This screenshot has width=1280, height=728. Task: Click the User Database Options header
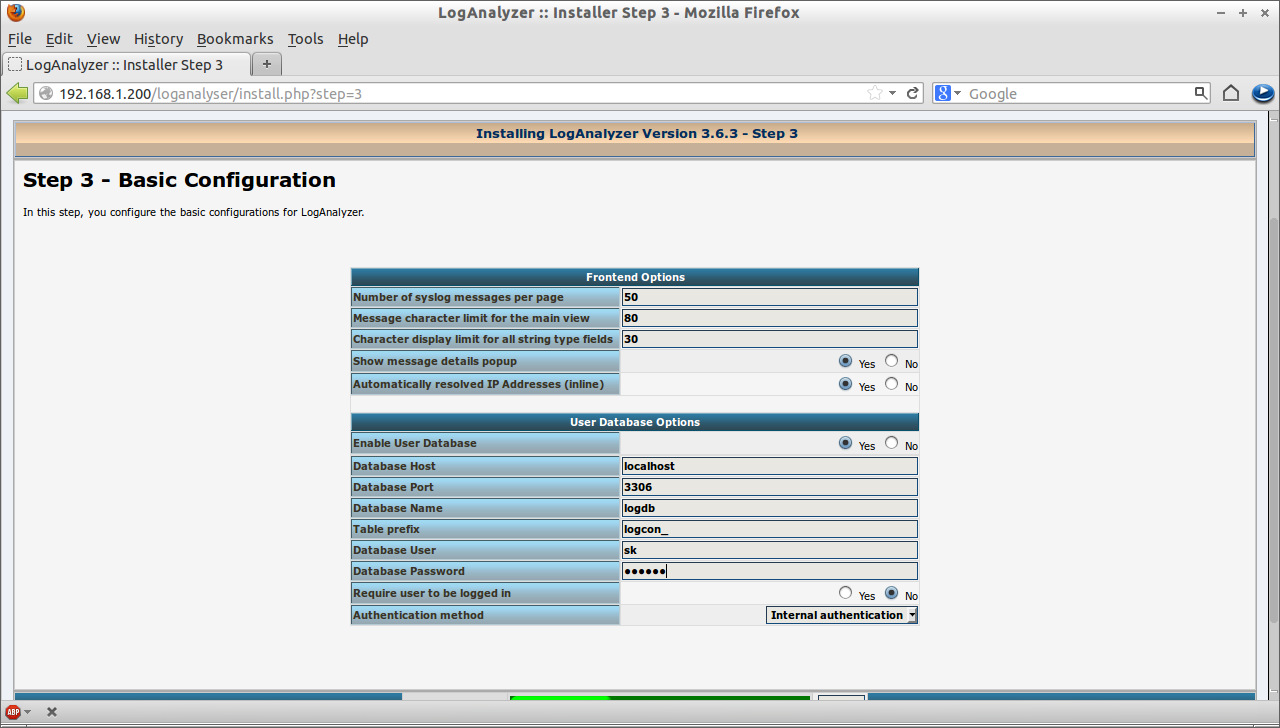(635, 422)
